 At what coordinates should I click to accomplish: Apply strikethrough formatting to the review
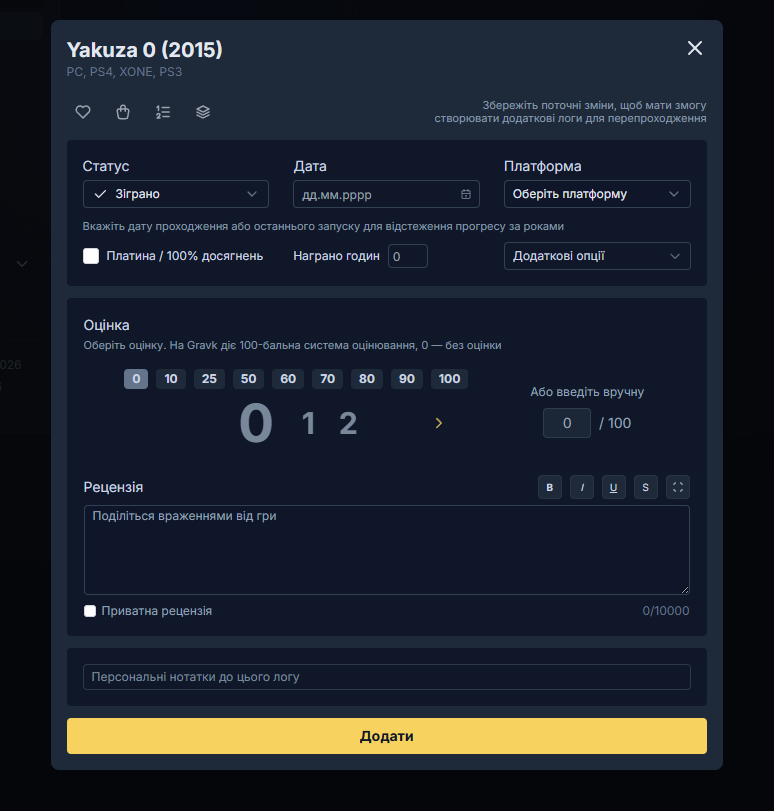pos(646,487)
